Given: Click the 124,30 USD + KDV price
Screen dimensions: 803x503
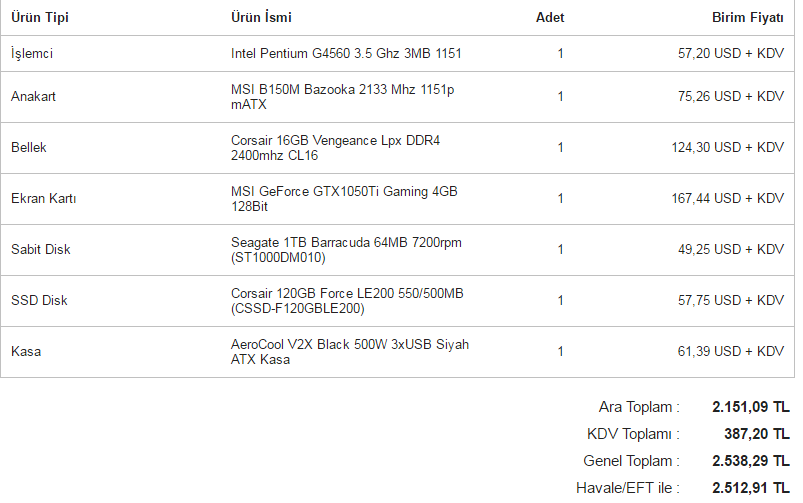Looking at the screenshot, I should pos(727,148).
